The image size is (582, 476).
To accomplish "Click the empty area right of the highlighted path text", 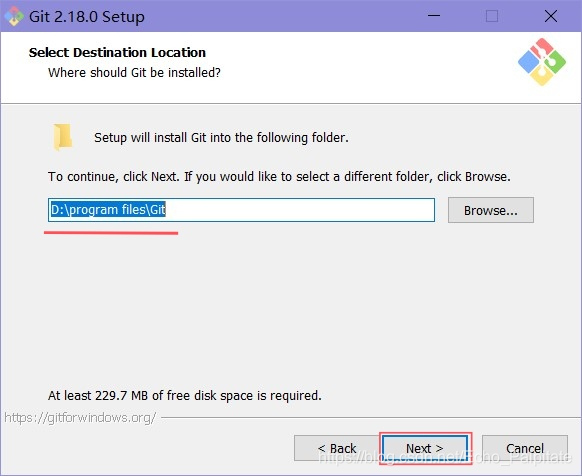I will pyautogui.click(x=300, y=210).
